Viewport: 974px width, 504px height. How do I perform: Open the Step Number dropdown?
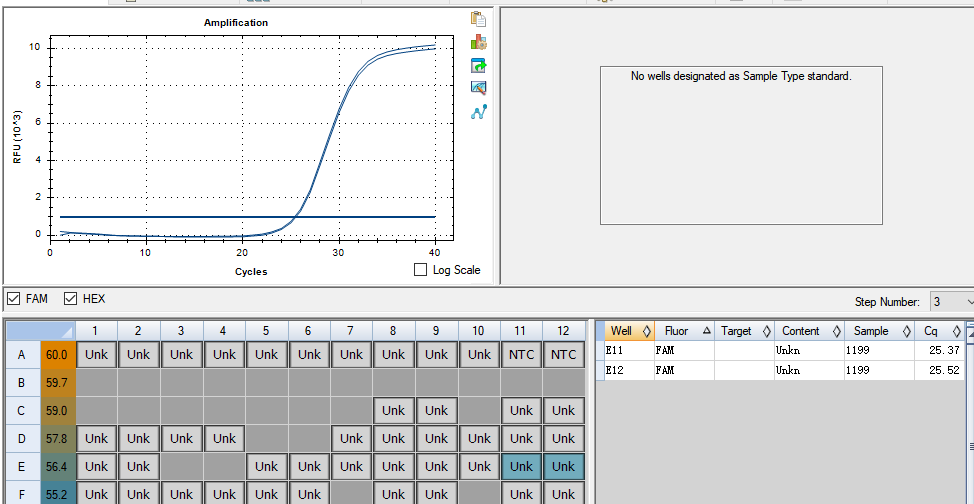951,302
